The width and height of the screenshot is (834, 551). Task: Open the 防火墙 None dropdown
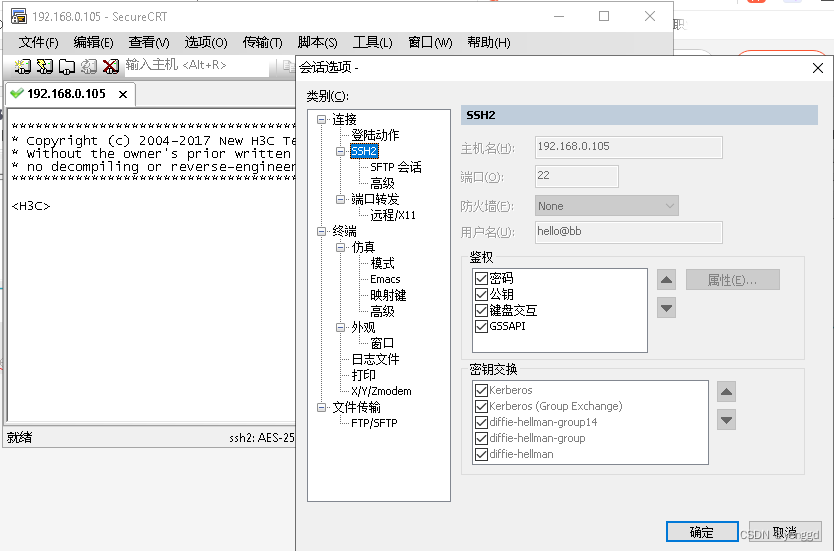pos(607,206)
